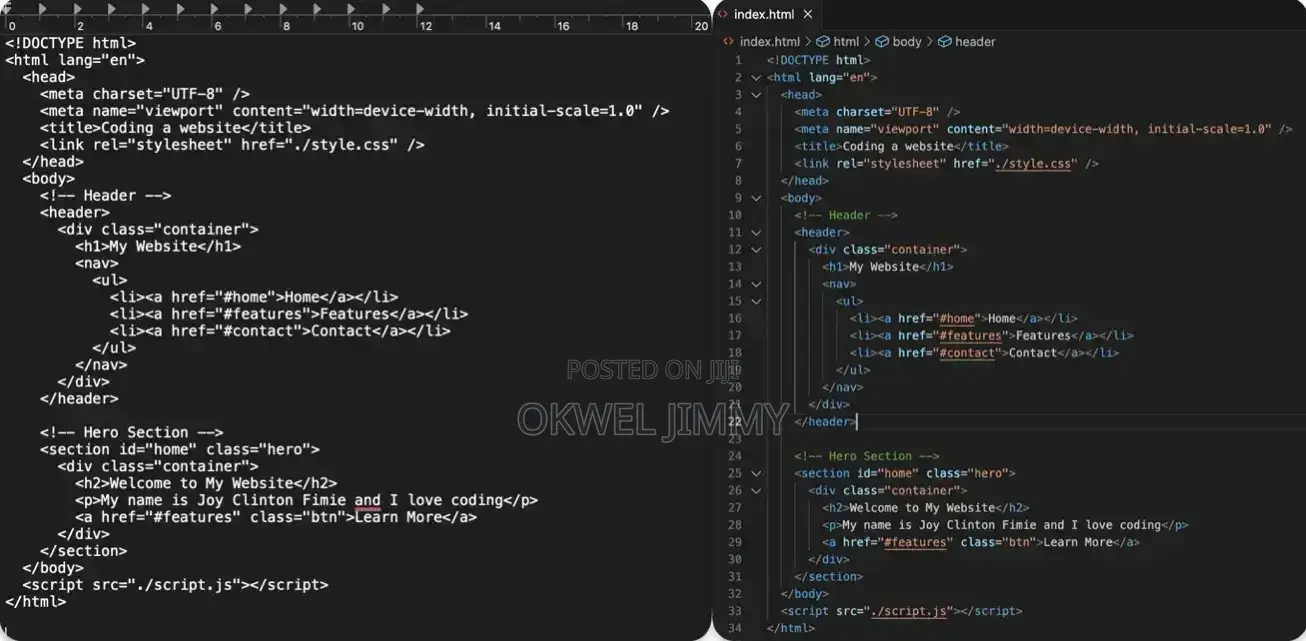Click the link rel stylesheet line in the left editor
Viewport: 1306px width, 641px height.
coord(232,145)
